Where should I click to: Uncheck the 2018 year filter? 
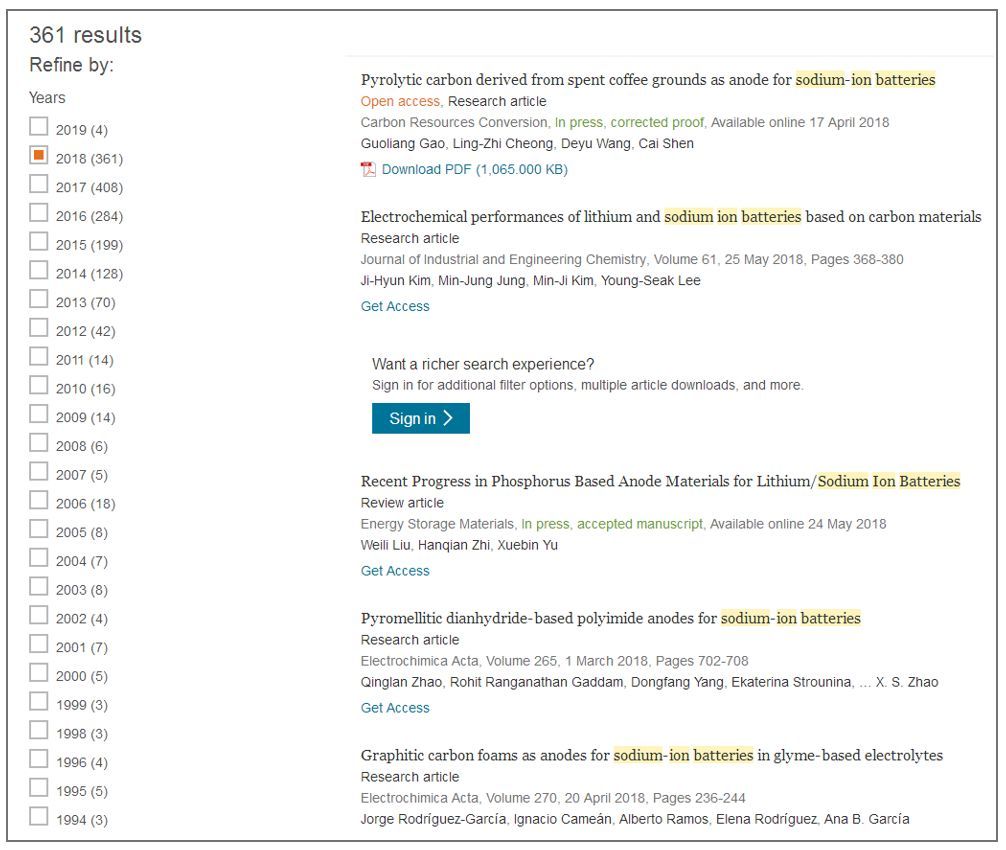coord(38,155)
